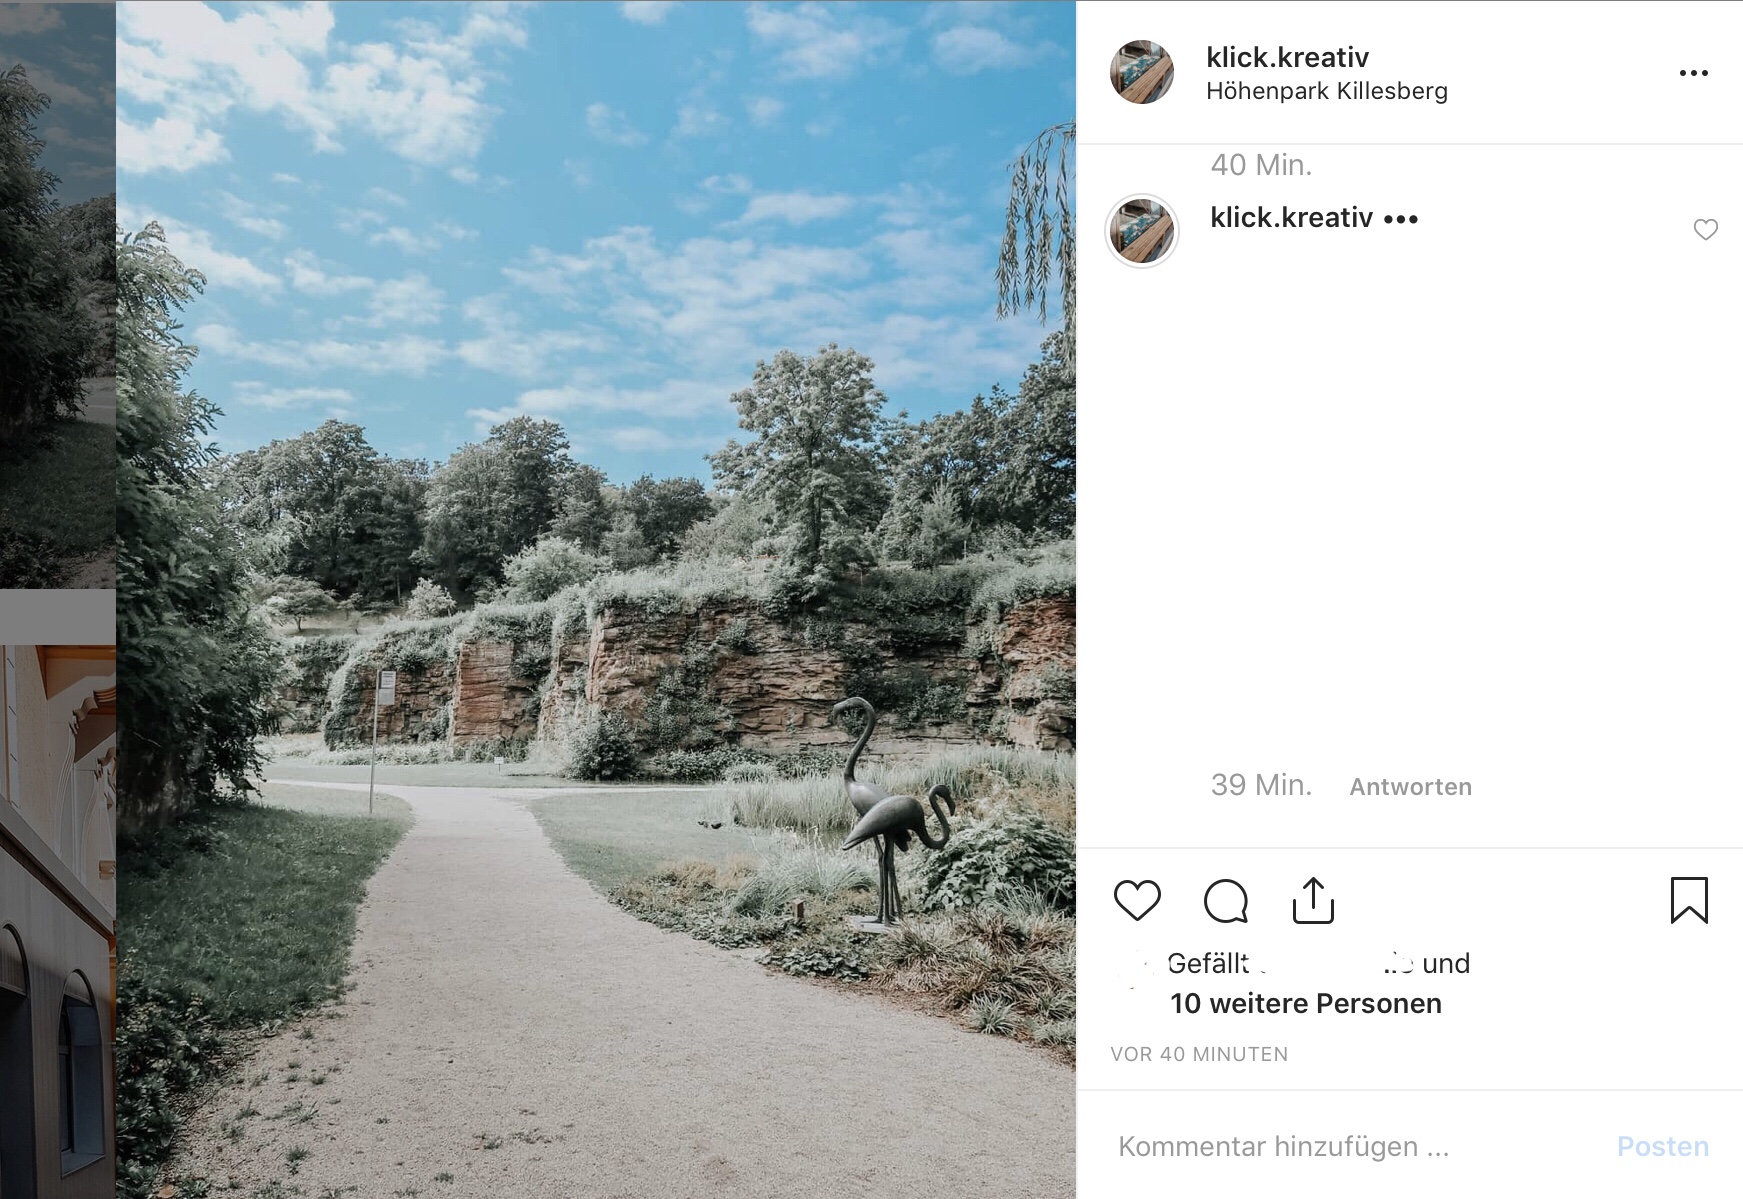The width and height of the screenshot is (1743, 1199).
Task: Open the klick.kreativ avatar beside the comment
Action: 1142,231
